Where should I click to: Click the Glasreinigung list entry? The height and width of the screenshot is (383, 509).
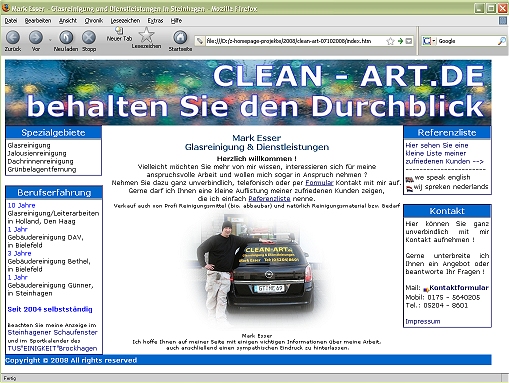coord(29,145)
